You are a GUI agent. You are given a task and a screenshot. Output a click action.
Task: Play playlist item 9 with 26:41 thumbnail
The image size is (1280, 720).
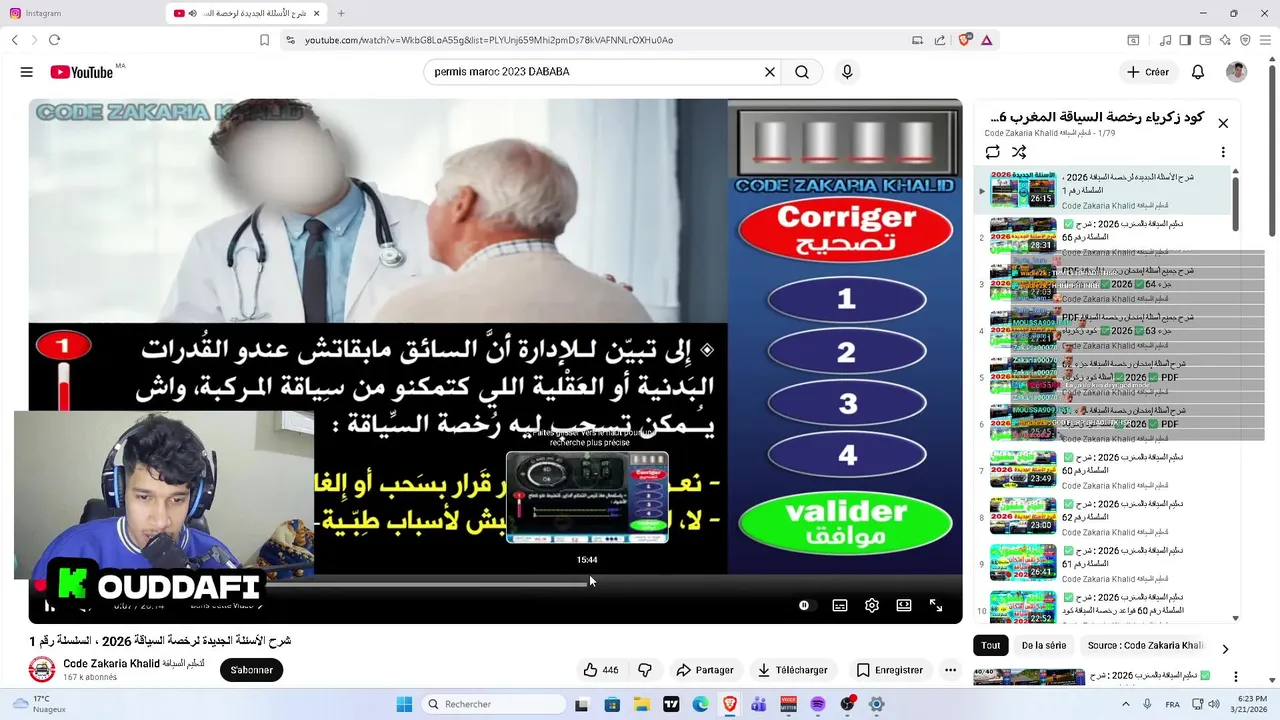point(1023,563)
